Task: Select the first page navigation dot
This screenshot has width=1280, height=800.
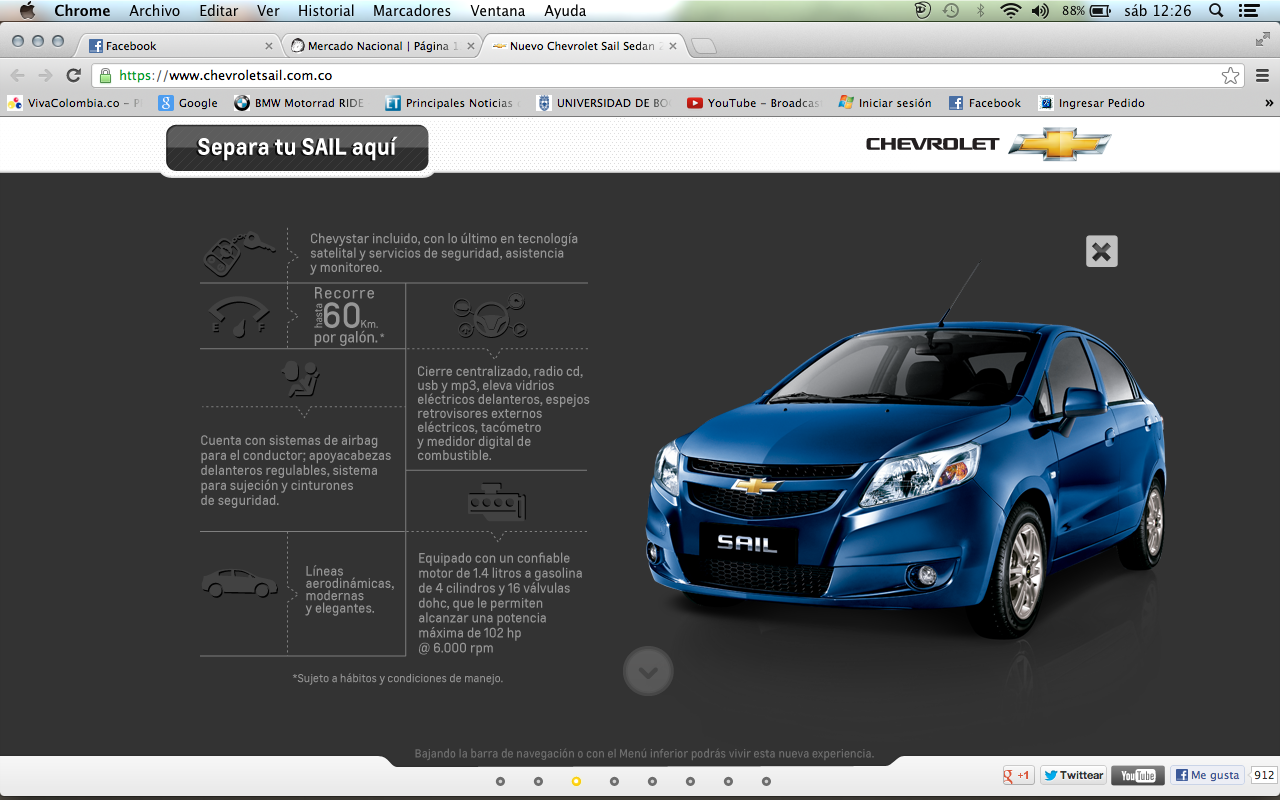Action: click(500, 781)
